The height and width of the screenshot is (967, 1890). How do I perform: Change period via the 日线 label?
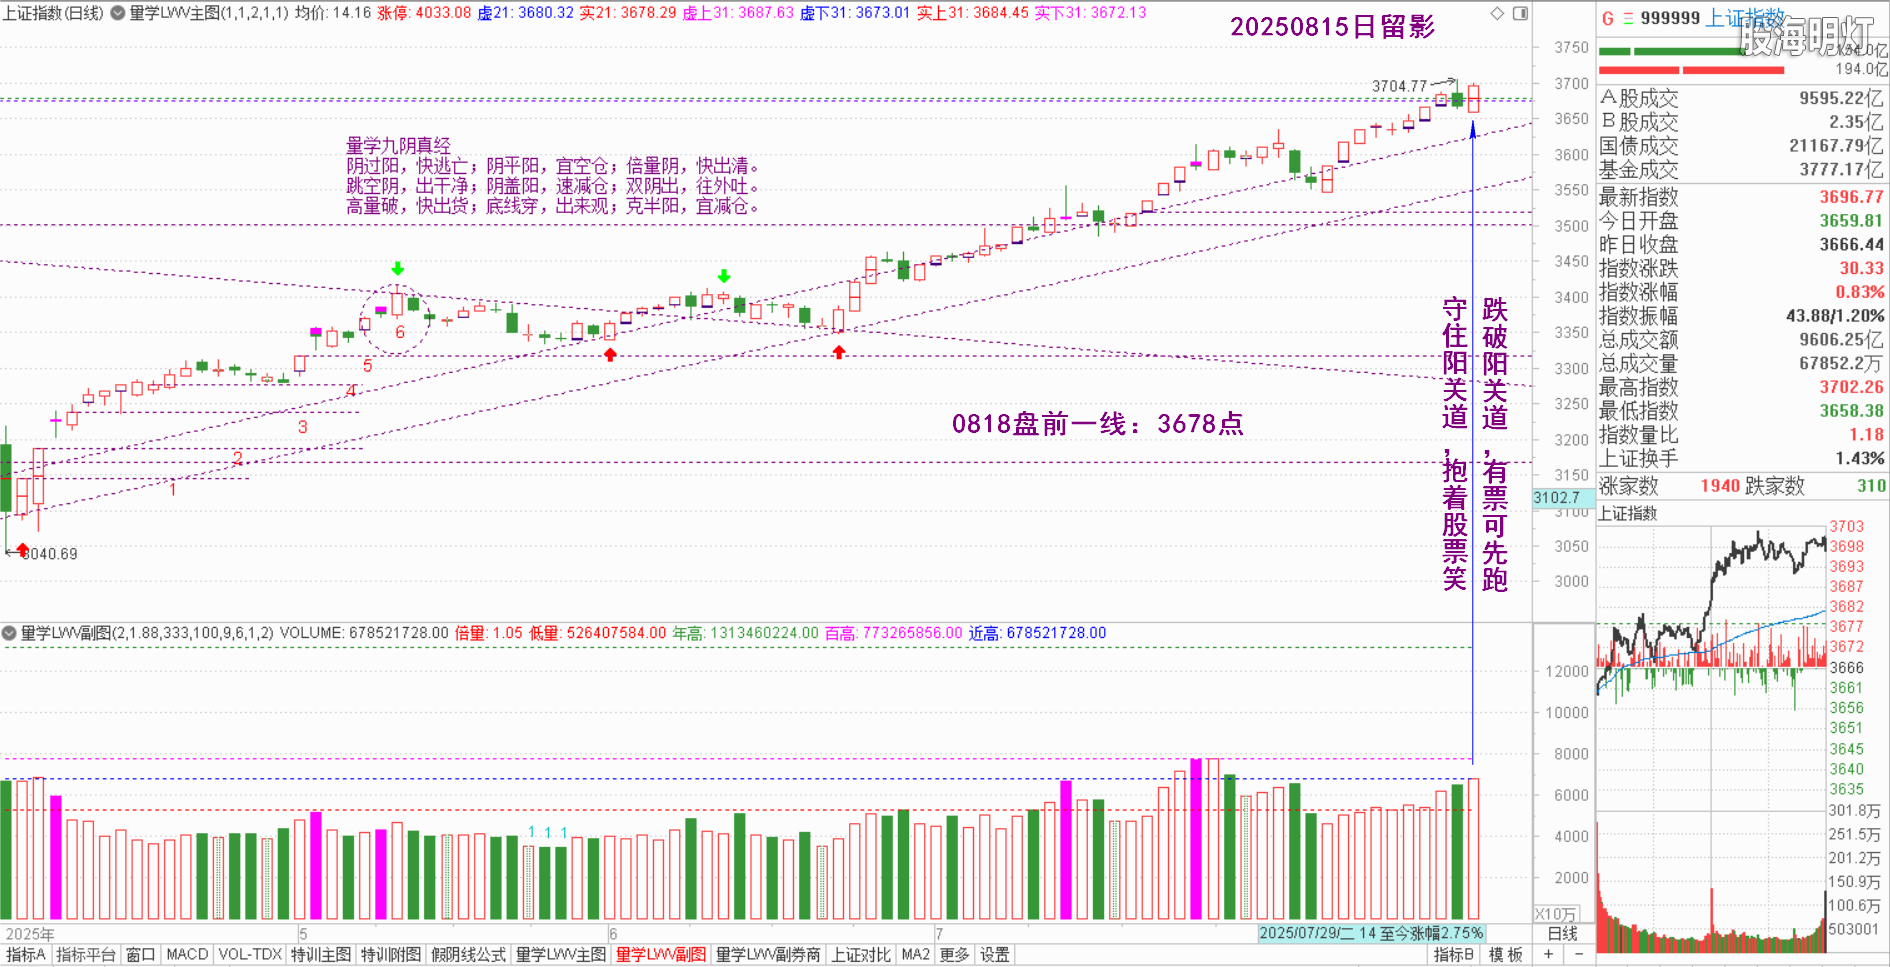[1563, 934]
